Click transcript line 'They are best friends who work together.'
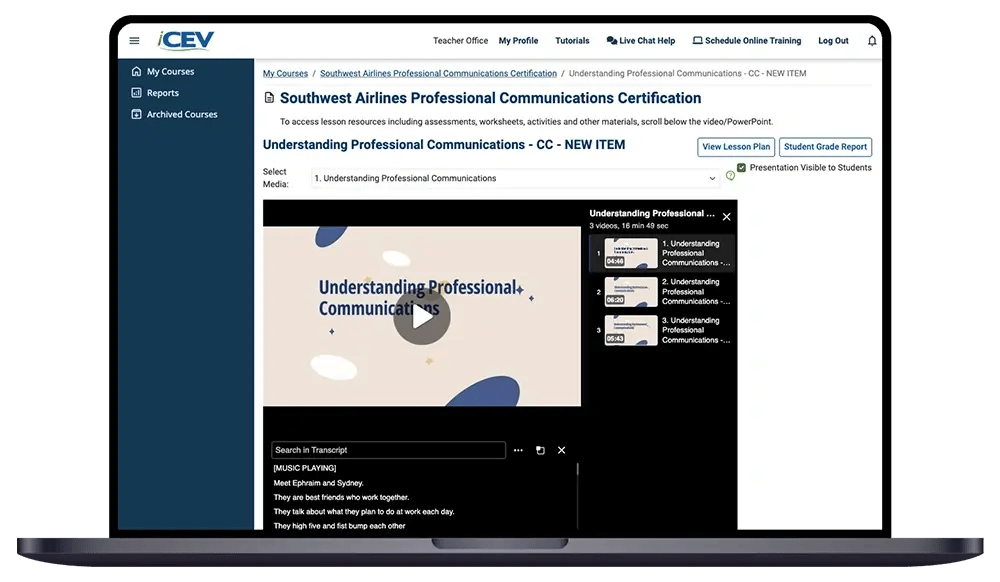 pyautogui.click(x=341, y=498)
